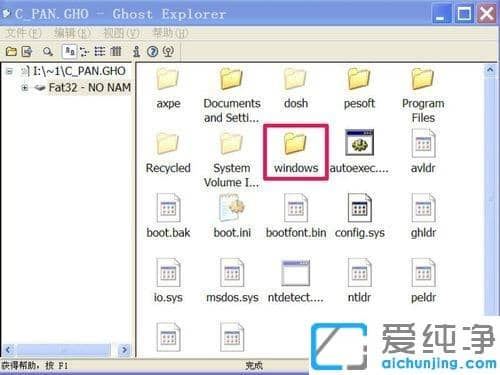Screen dimensions: 500x375
Task: Click the LiveUpdate web icon in toolbar
Action: click(168, 52)
